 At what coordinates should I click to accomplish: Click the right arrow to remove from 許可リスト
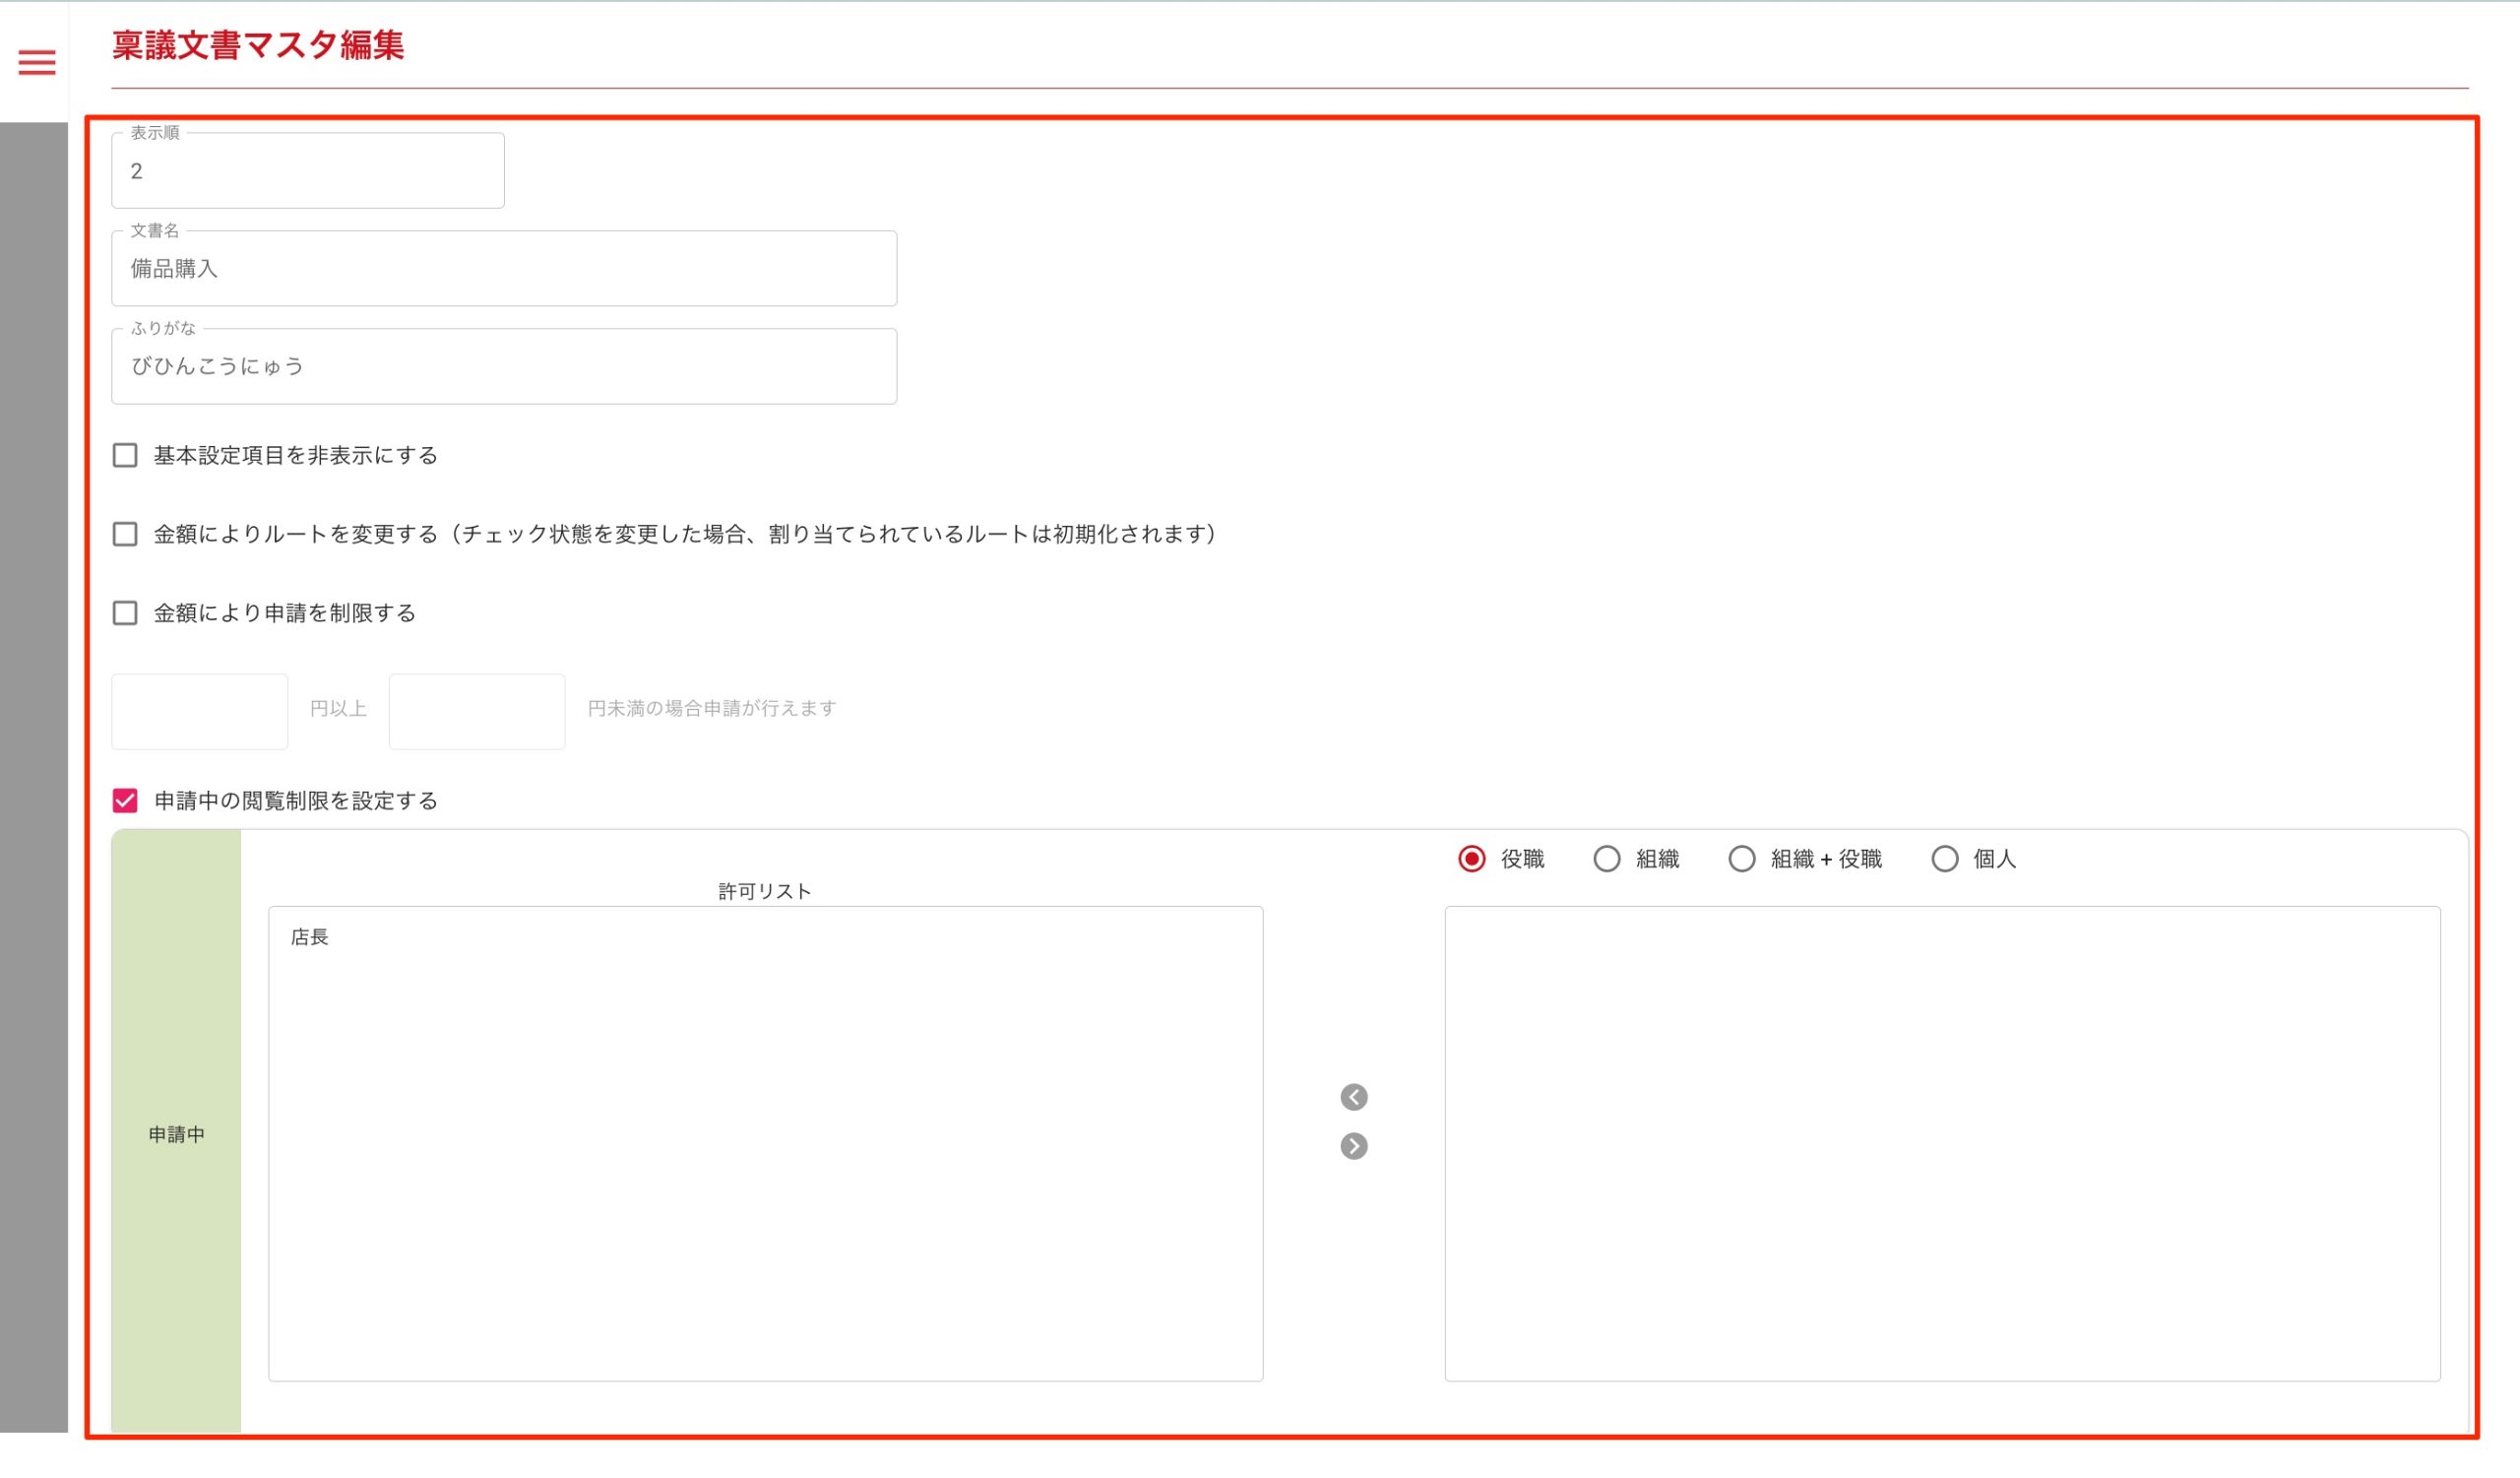click(x=1353, y=1146)
